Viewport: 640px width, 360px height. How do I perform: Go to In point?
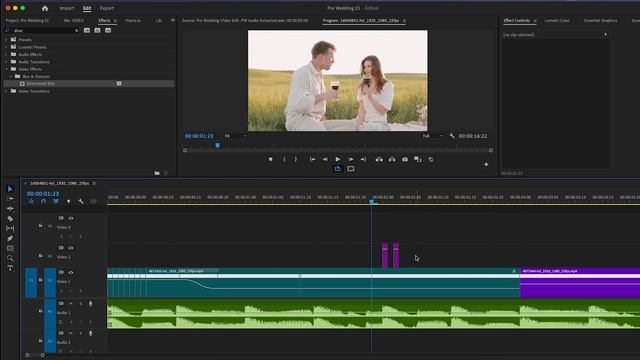312,159
